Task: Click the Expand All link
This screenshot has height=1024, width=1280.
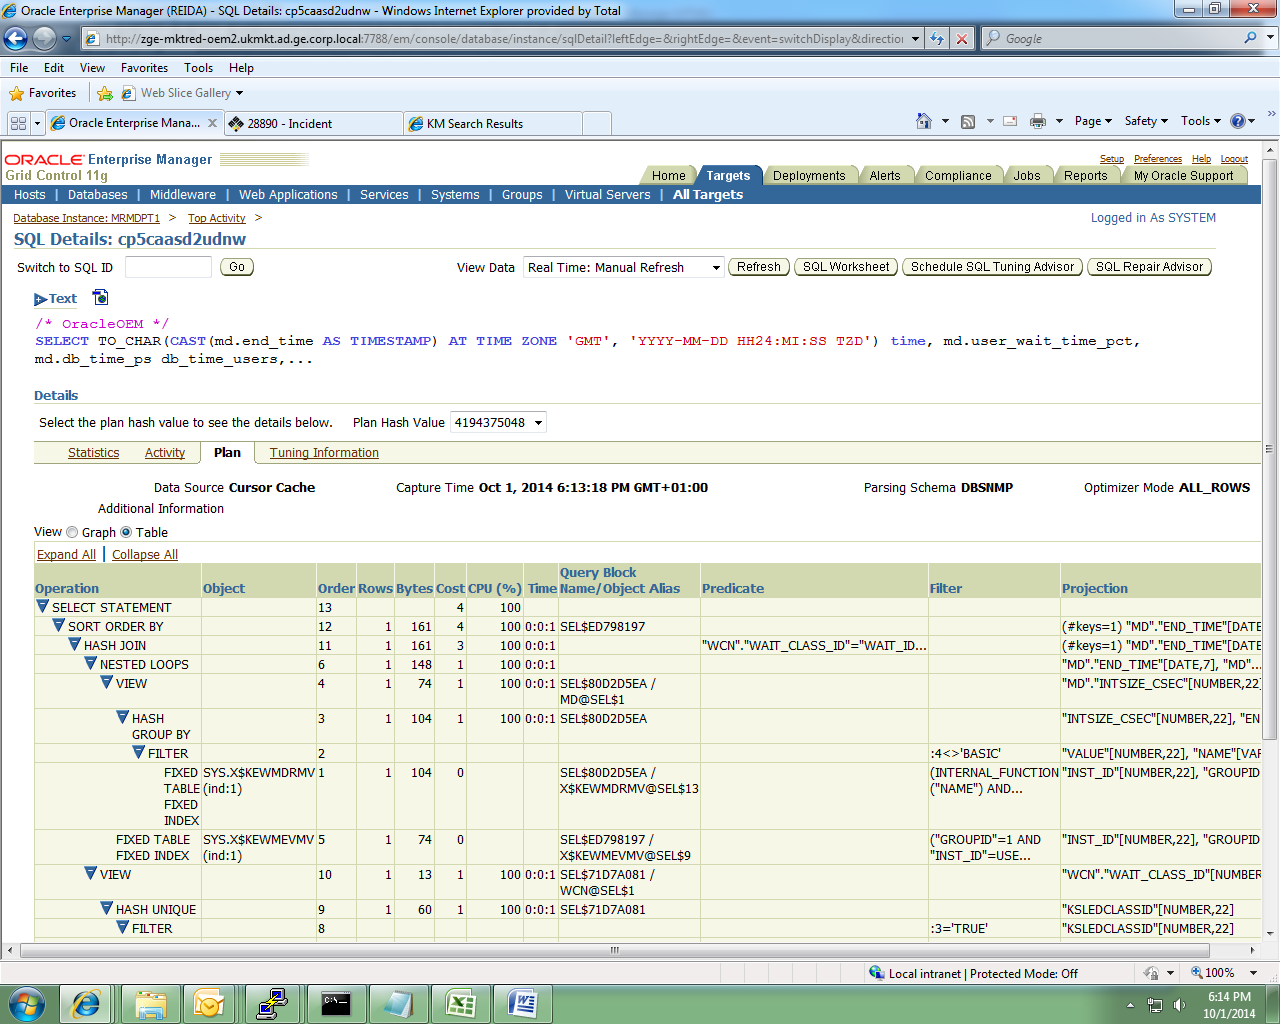Action: (66, 555)
